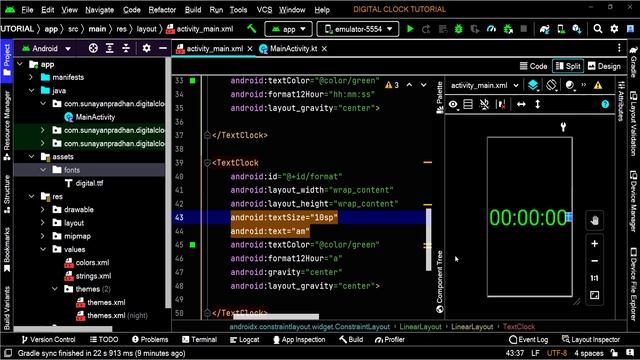
Task: Open the Layout Inspector
Action: (591, 340)
